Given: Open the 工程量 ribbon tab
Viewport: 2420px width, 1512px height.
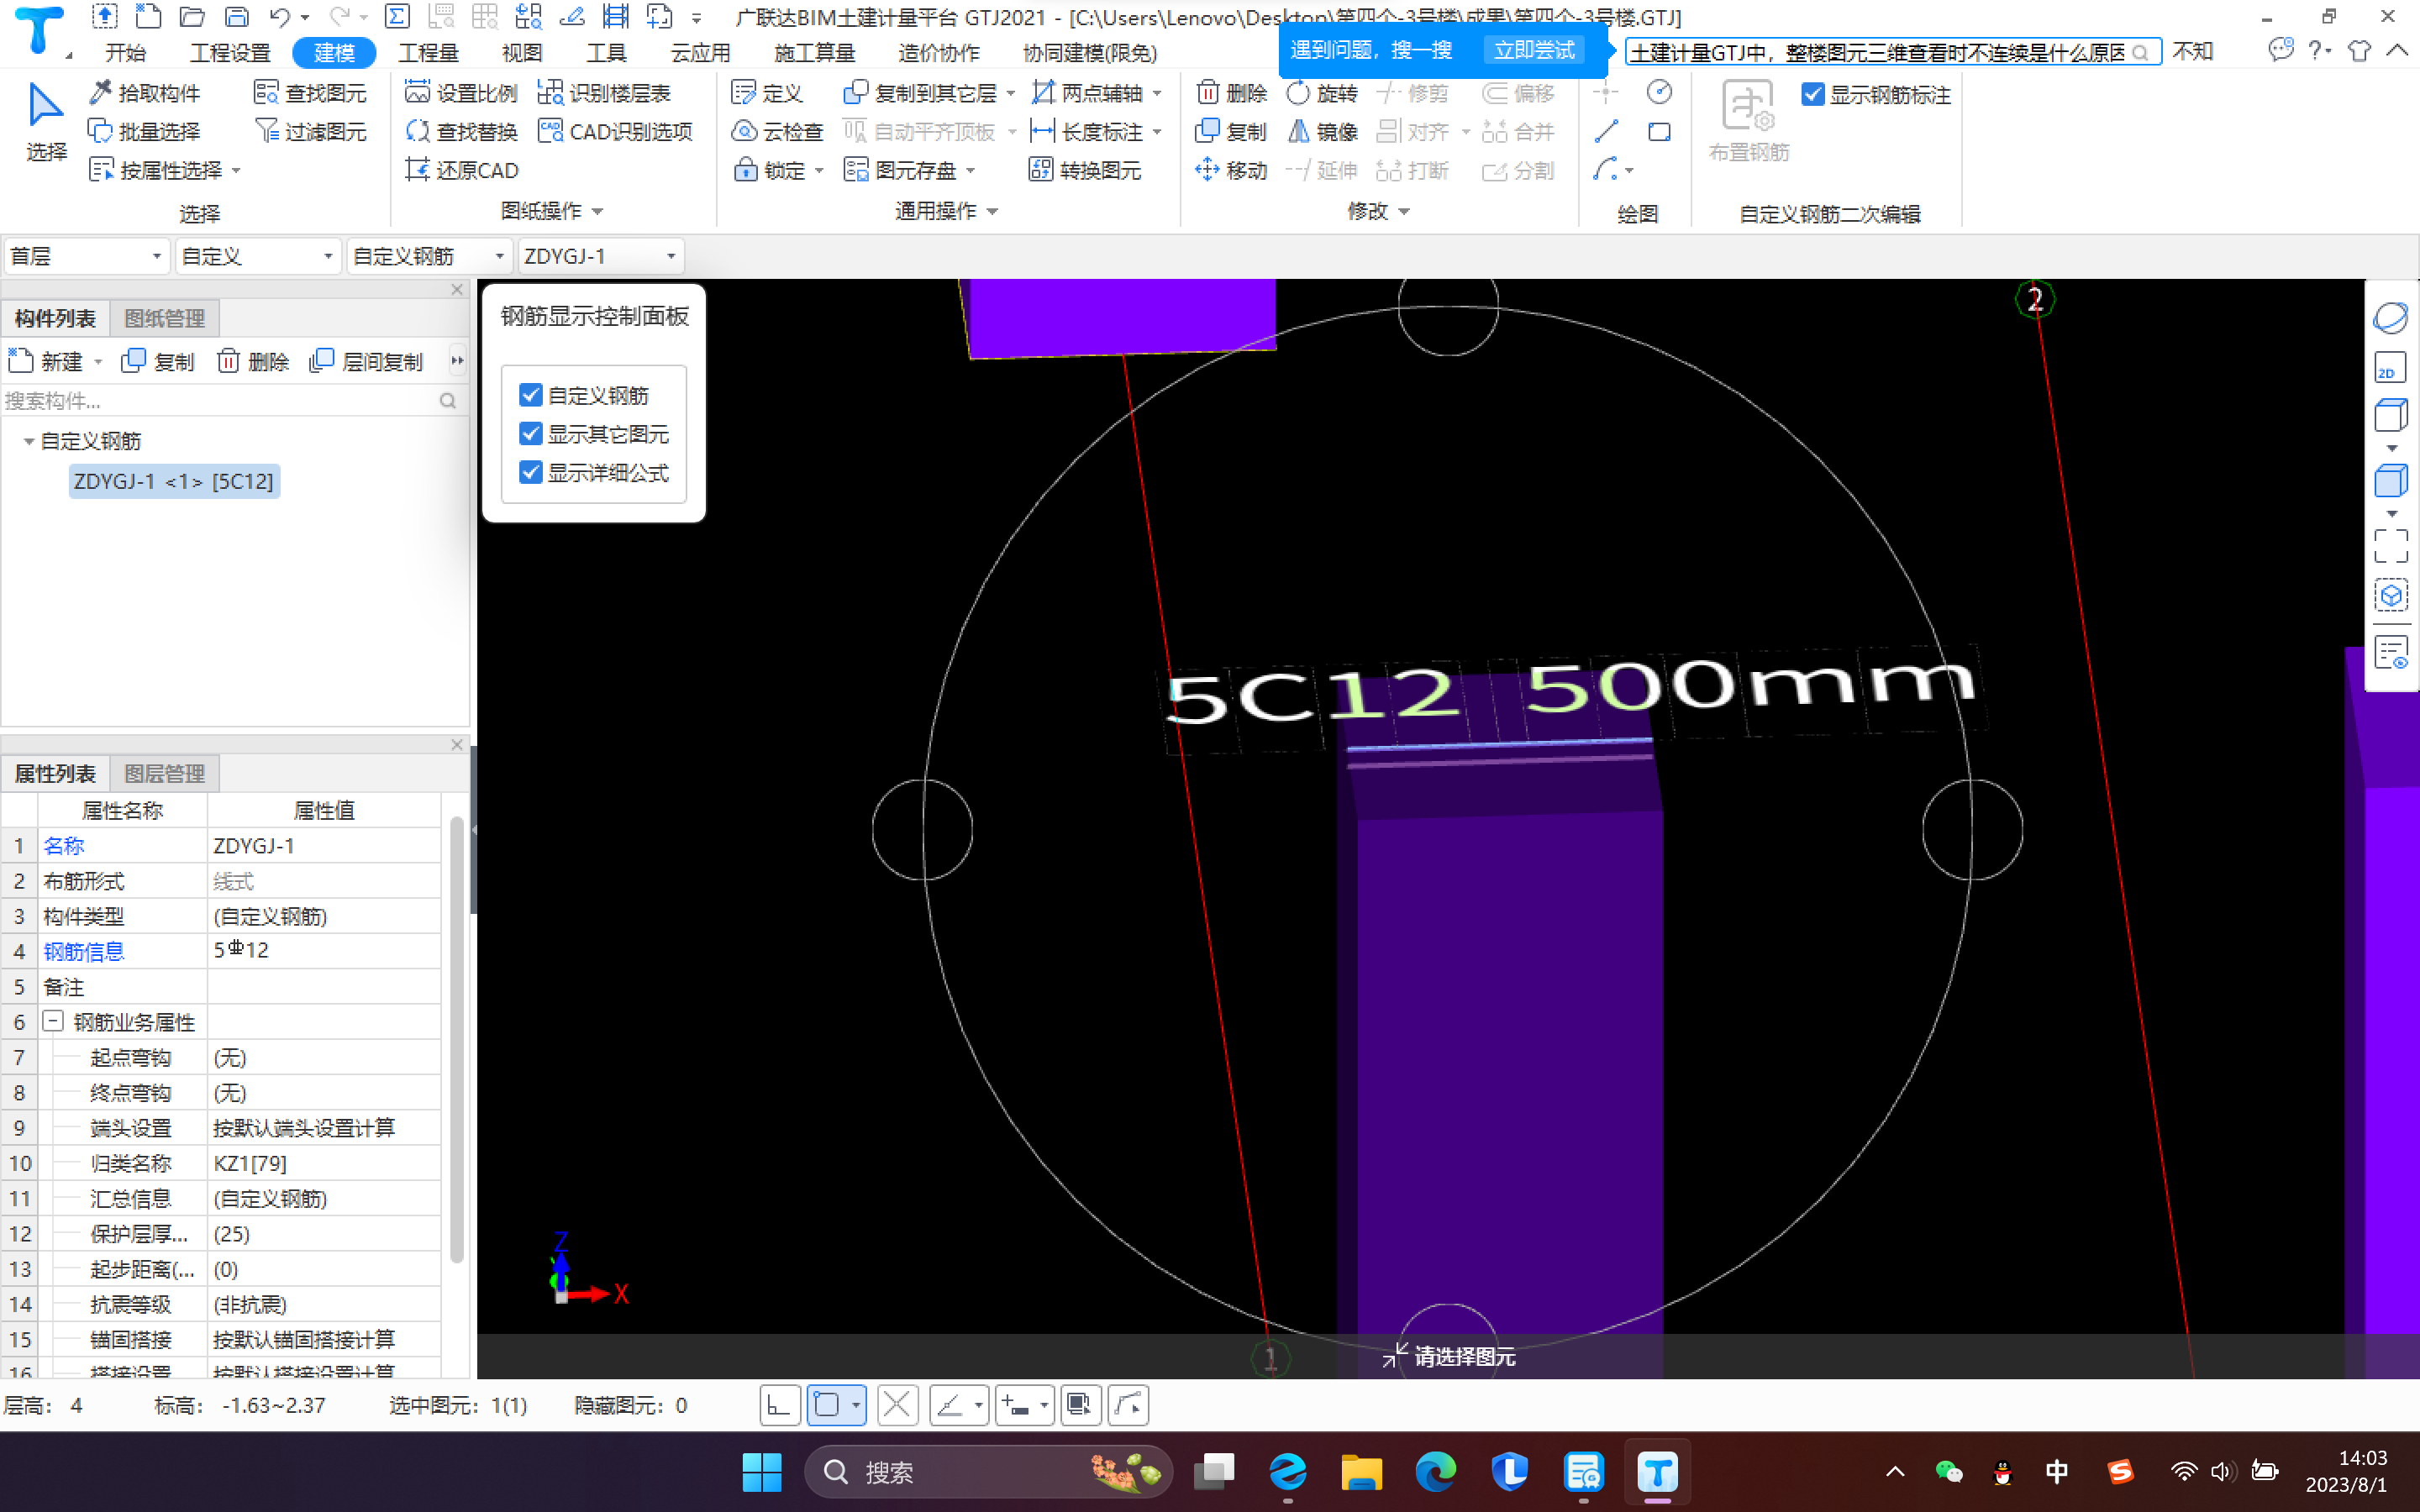Looking at the screenshot, I should point(428,53).
